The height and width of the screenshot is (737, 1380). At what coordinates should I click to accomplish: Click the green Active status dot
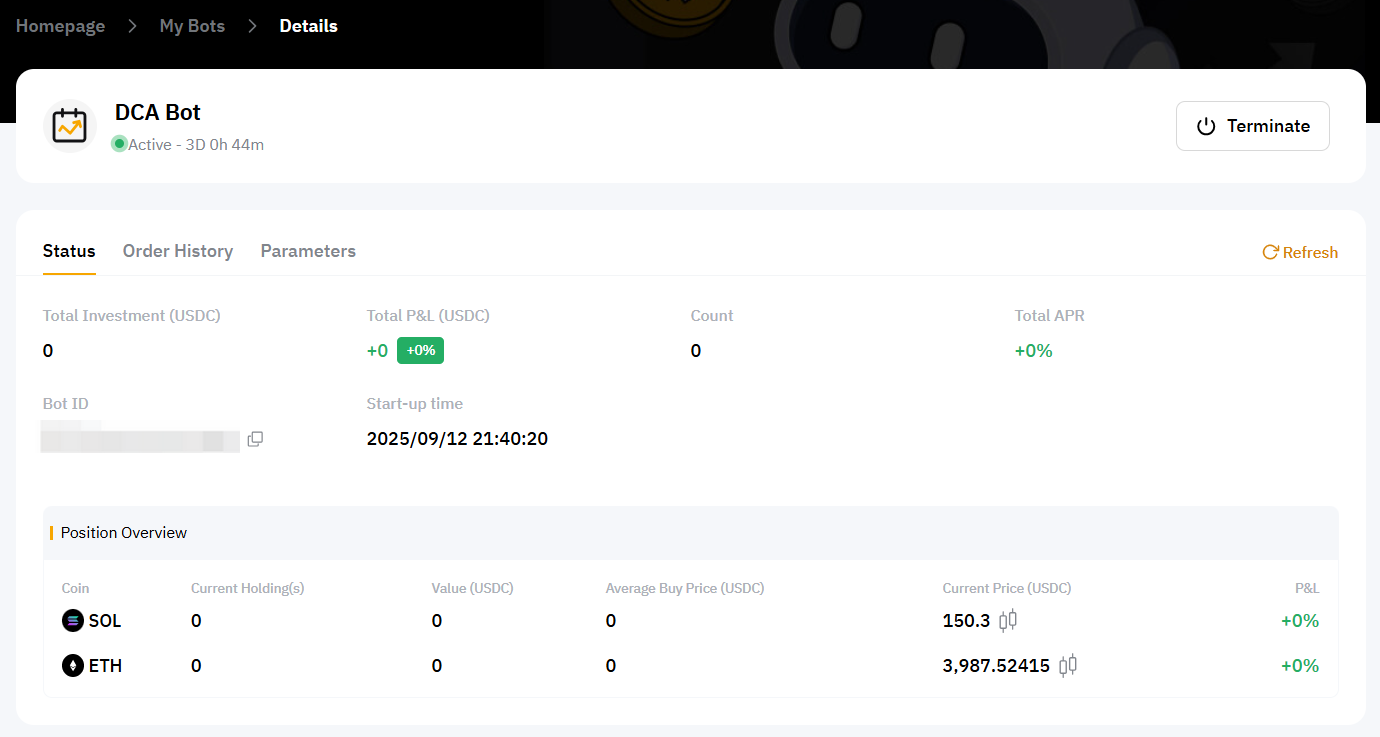point(120,144)
